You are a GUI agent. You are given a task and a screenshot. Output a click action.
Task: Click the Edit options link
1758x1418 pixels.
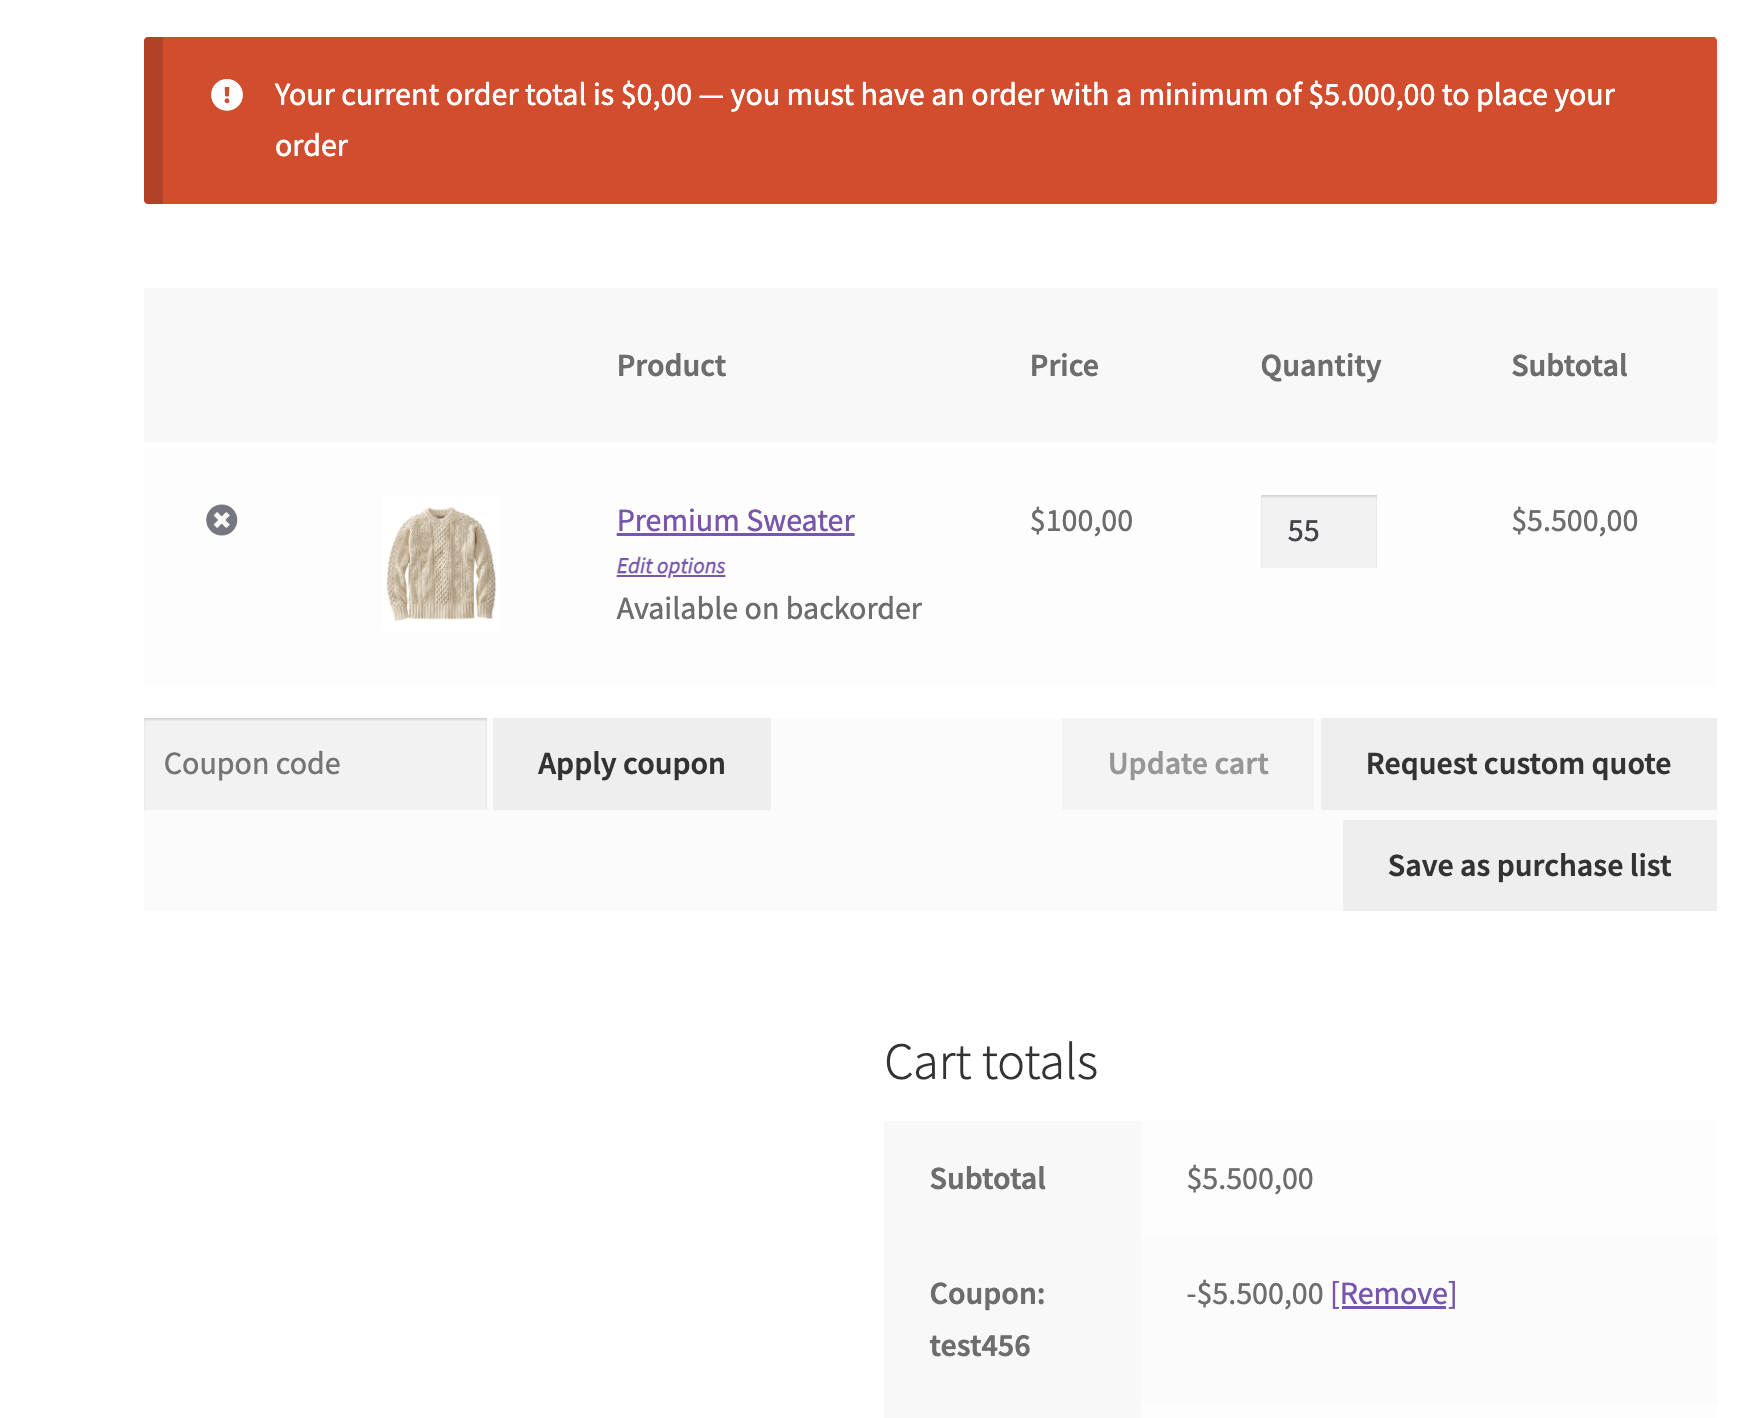click(x=671, y=566)
